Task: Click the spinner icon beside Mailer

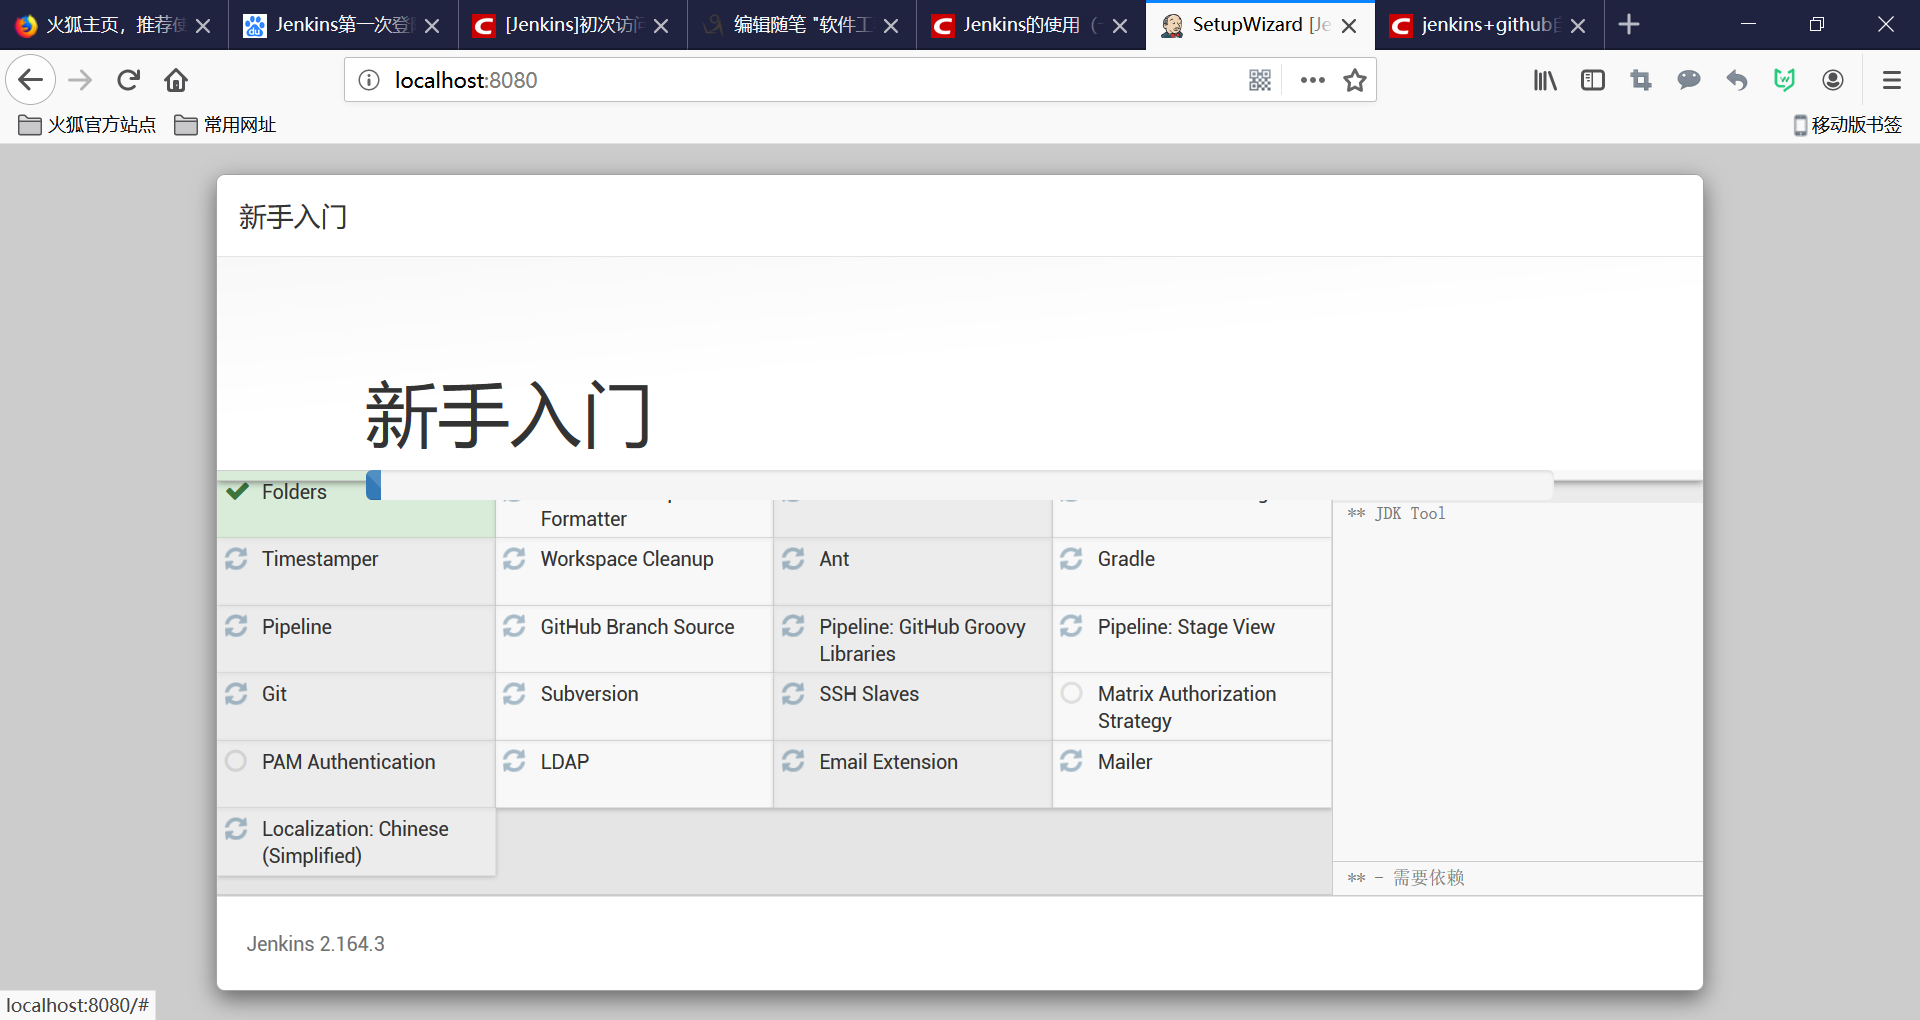Action: (1071, 762)
